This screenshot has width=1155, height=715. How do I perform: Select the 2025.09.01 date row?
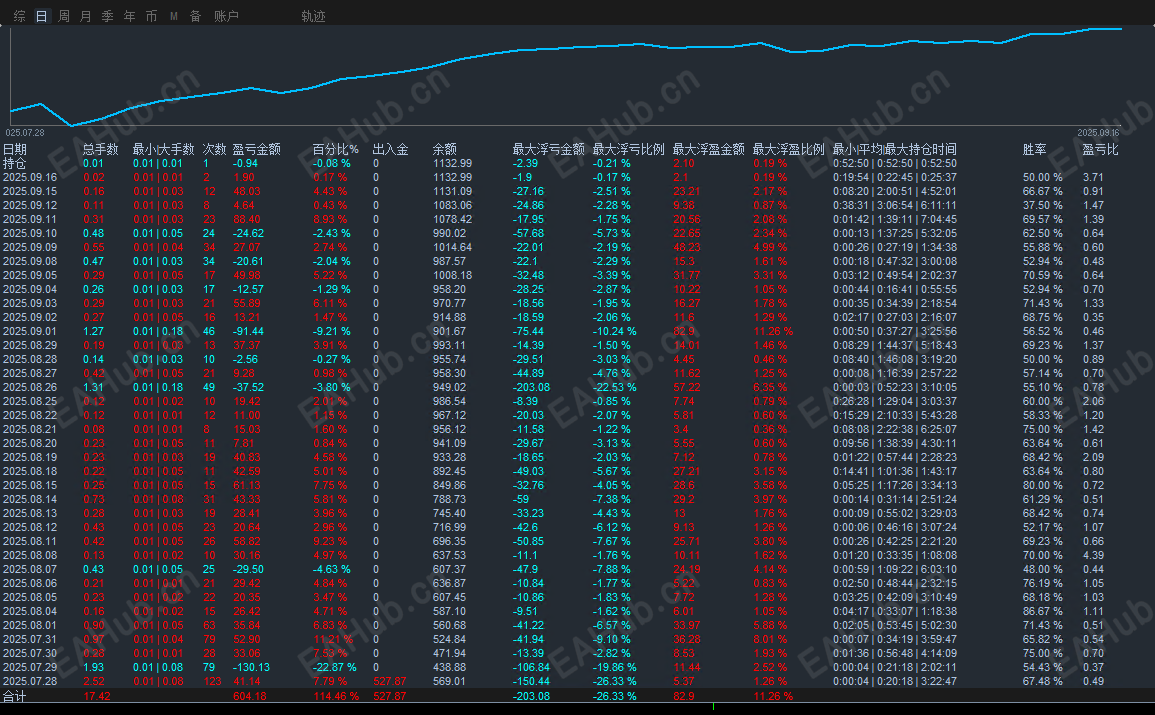[30, 331]
